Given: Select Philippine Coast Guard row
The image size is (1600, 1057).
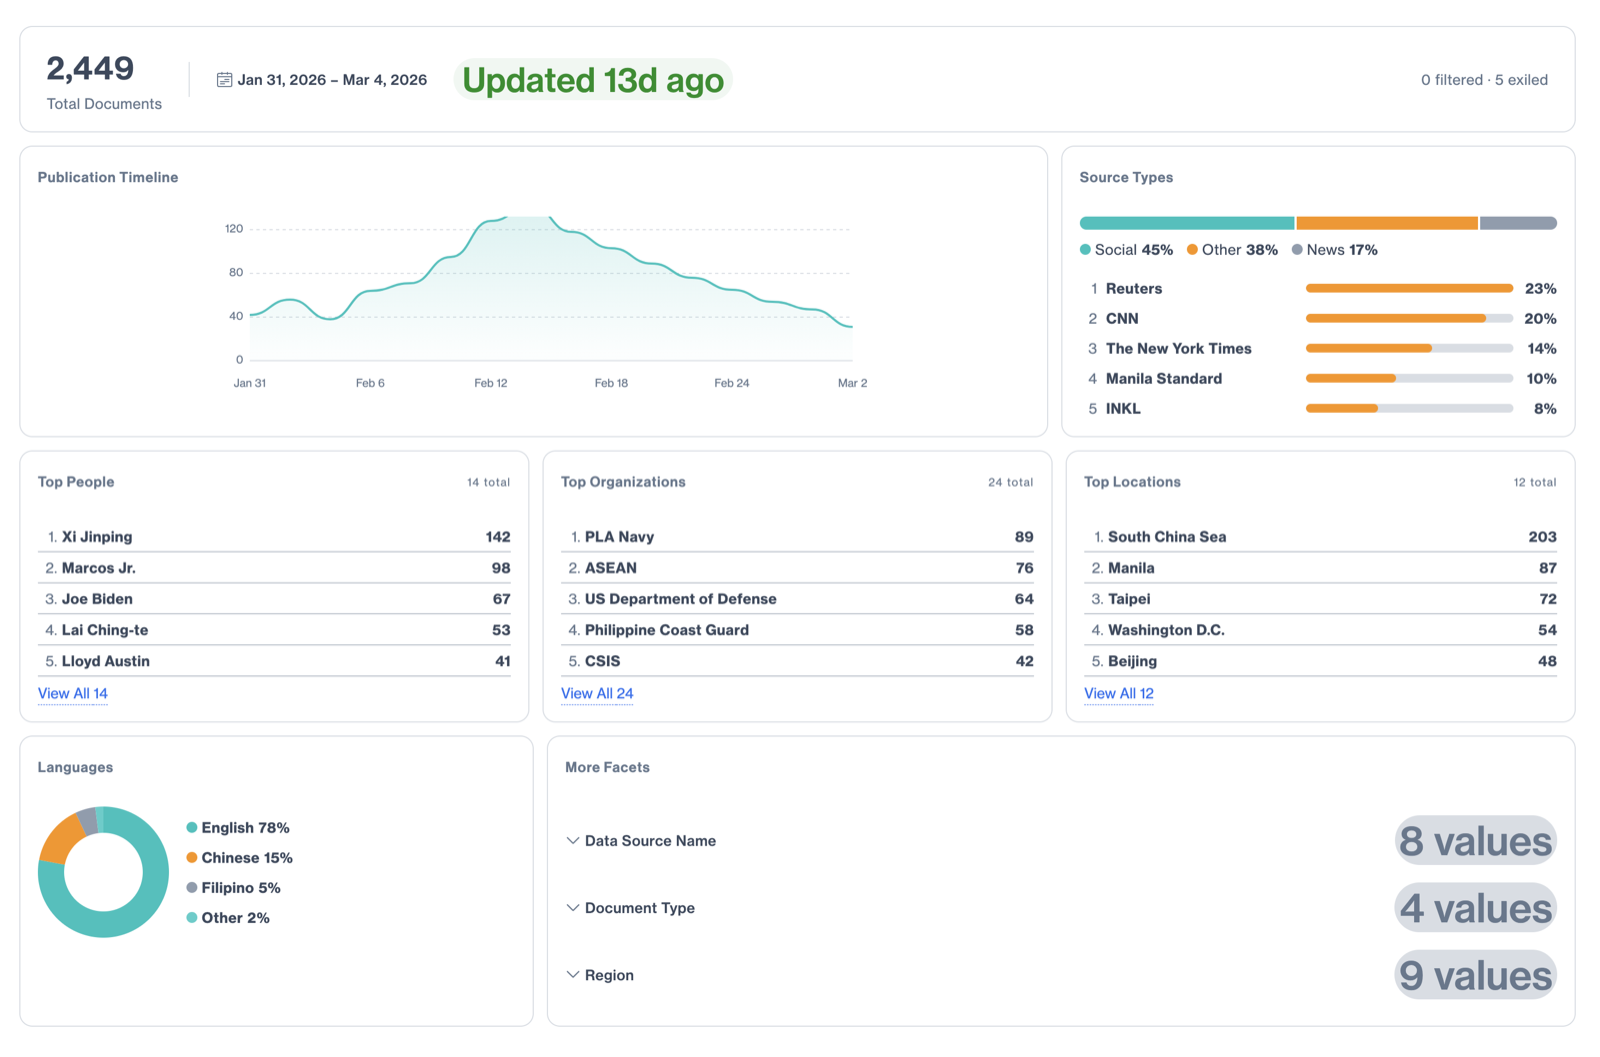Looking at the screenshot, I should pos(797,630).
